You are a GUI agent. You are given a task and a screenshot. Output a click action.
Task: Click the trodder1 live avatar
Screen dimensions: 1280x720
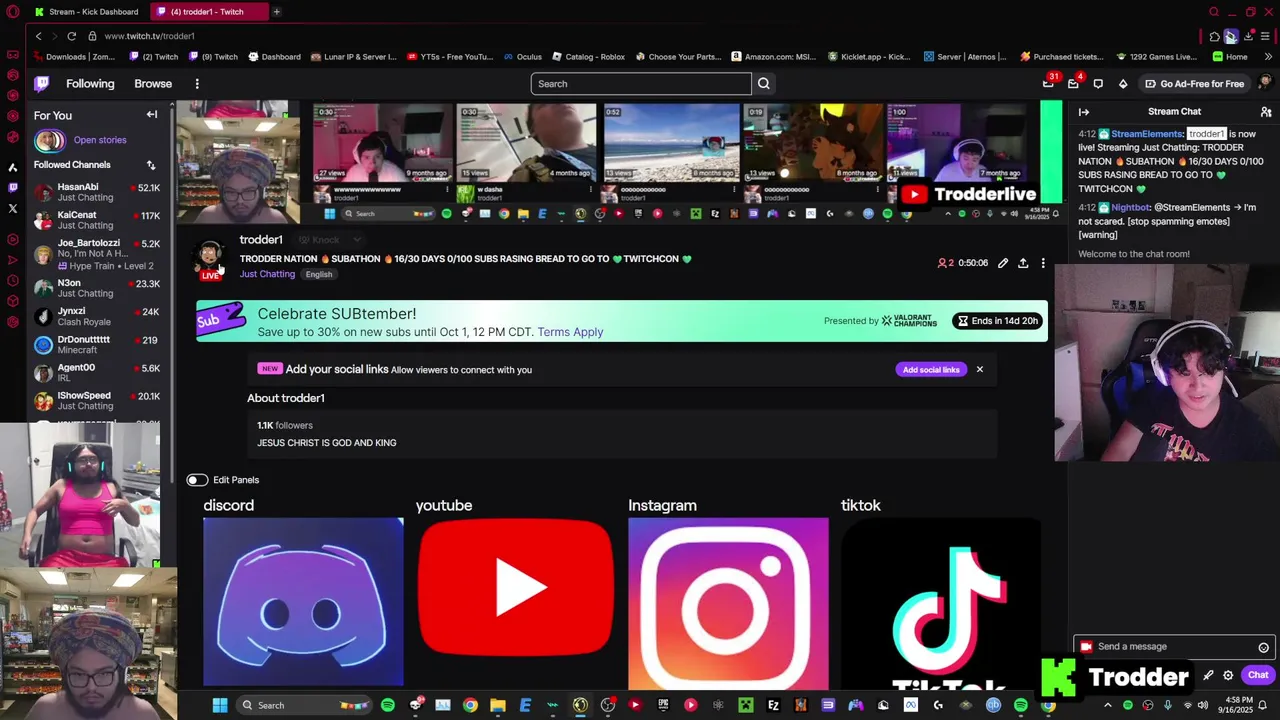pyautogui.click(x=210, y=259)
